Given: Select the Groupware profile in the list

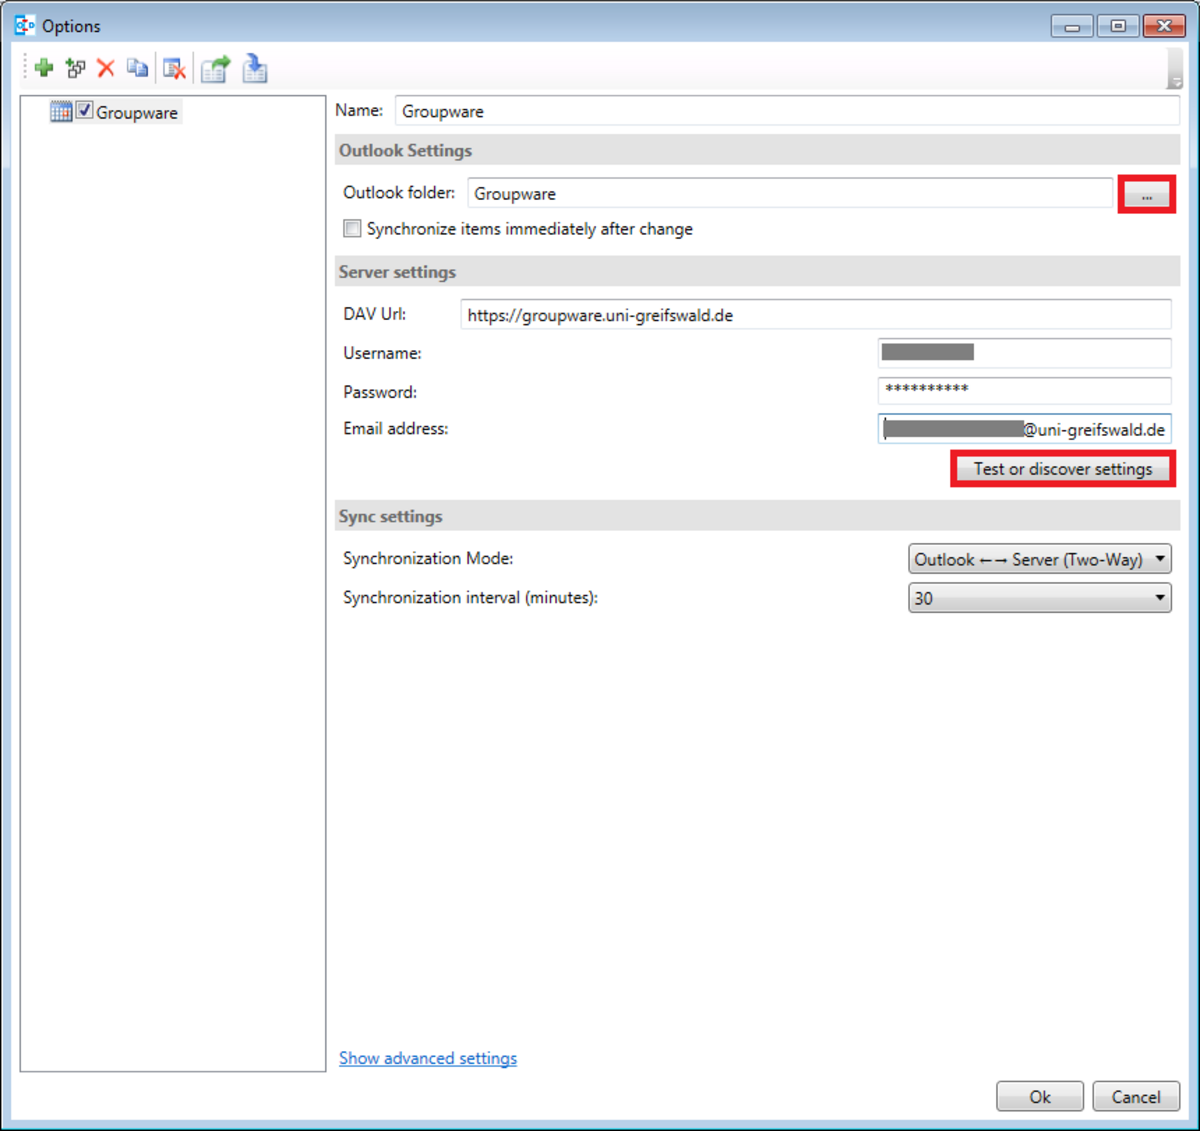Looking at the screenshot, I should 137,113.
